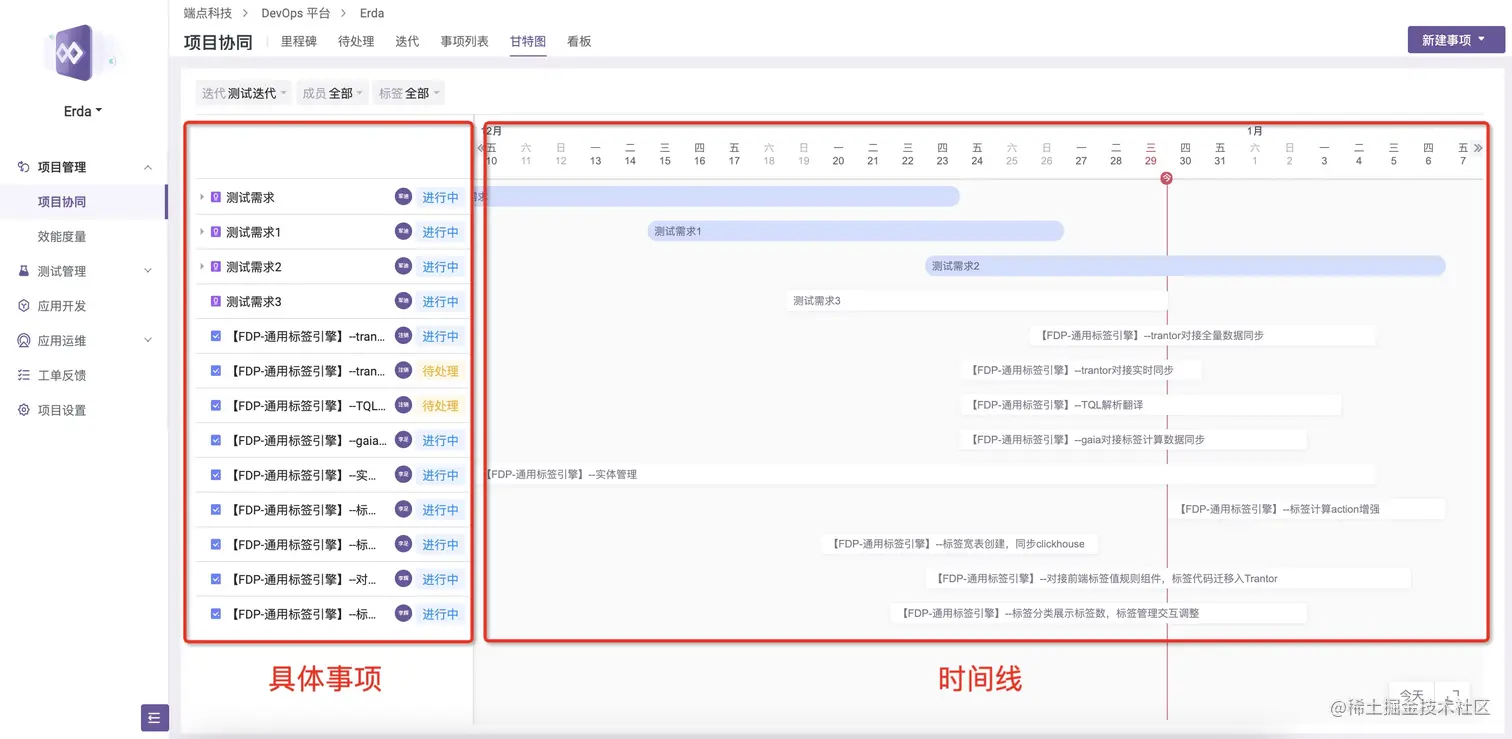
Task: Click assignee avatar on the --对... row
Action: click(403, 579)
